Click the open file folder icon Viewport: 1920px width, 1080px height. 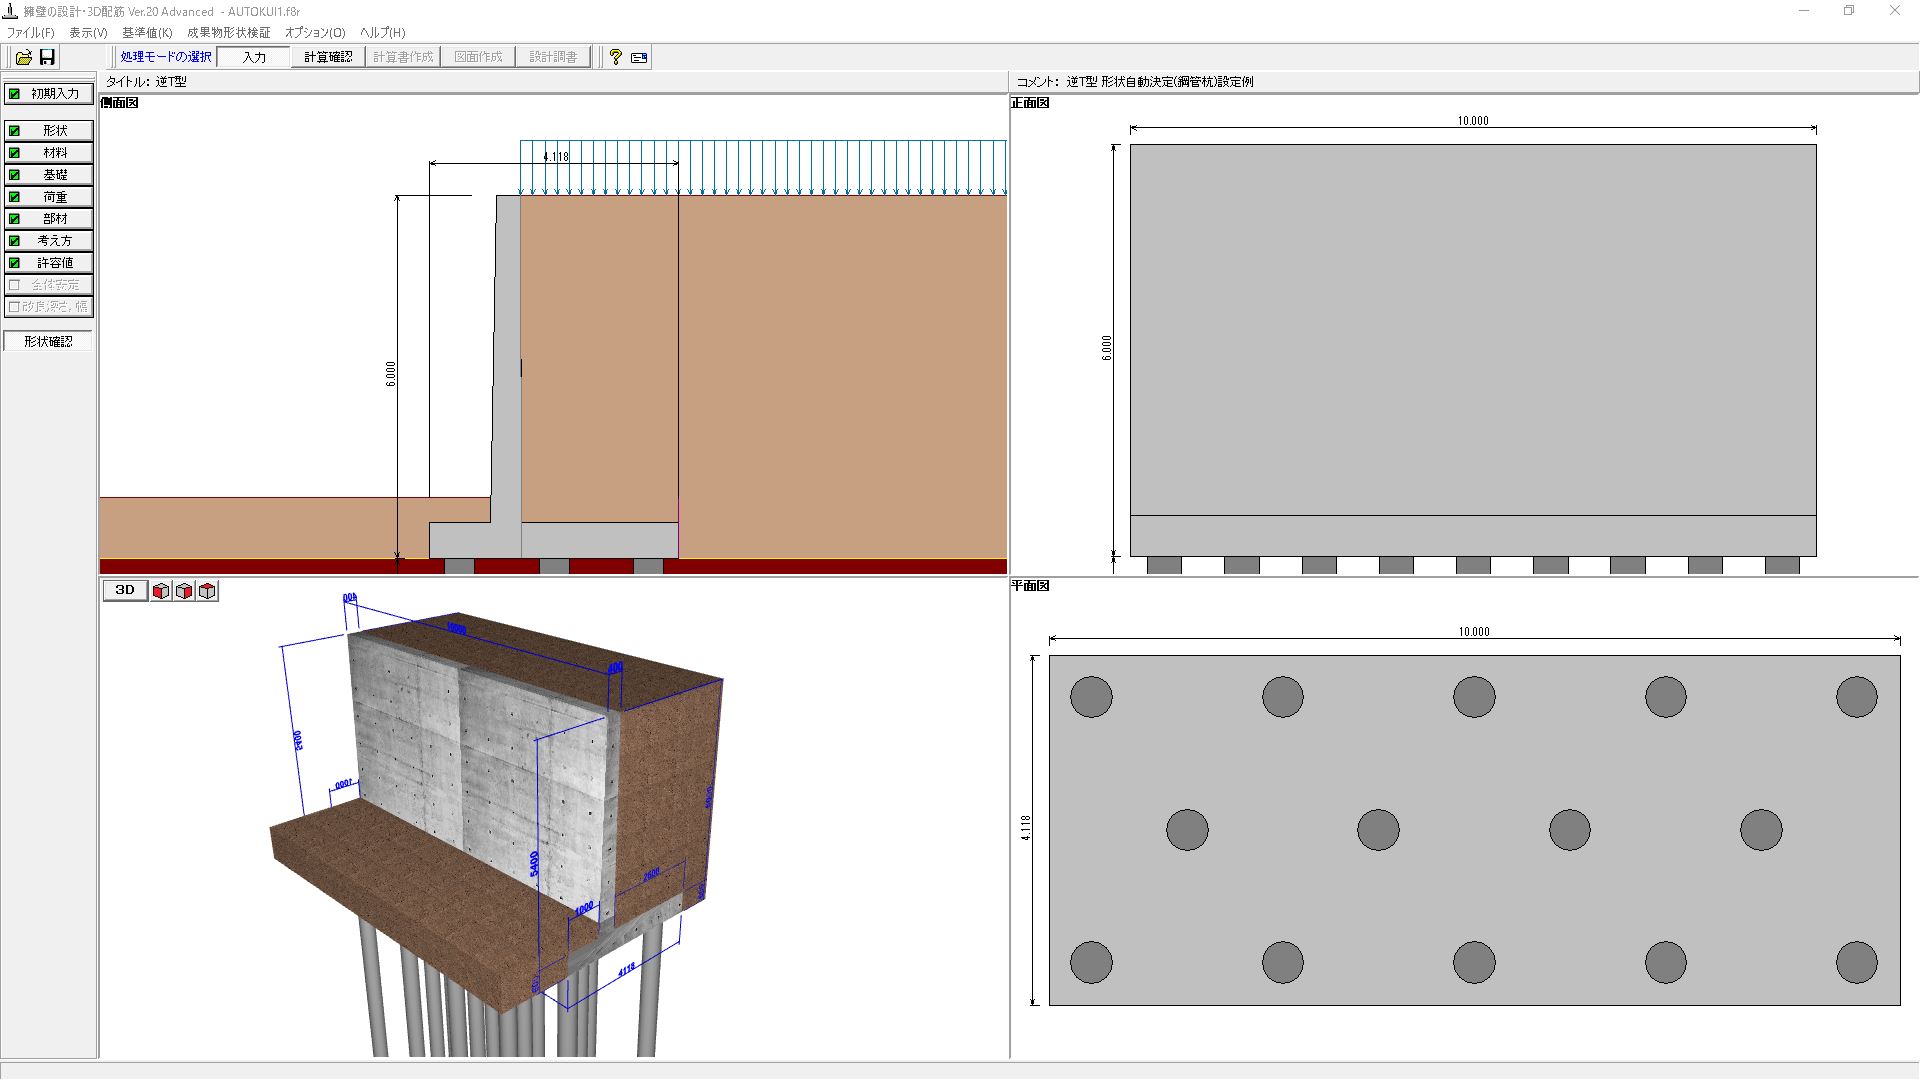(x=23, y=57)
